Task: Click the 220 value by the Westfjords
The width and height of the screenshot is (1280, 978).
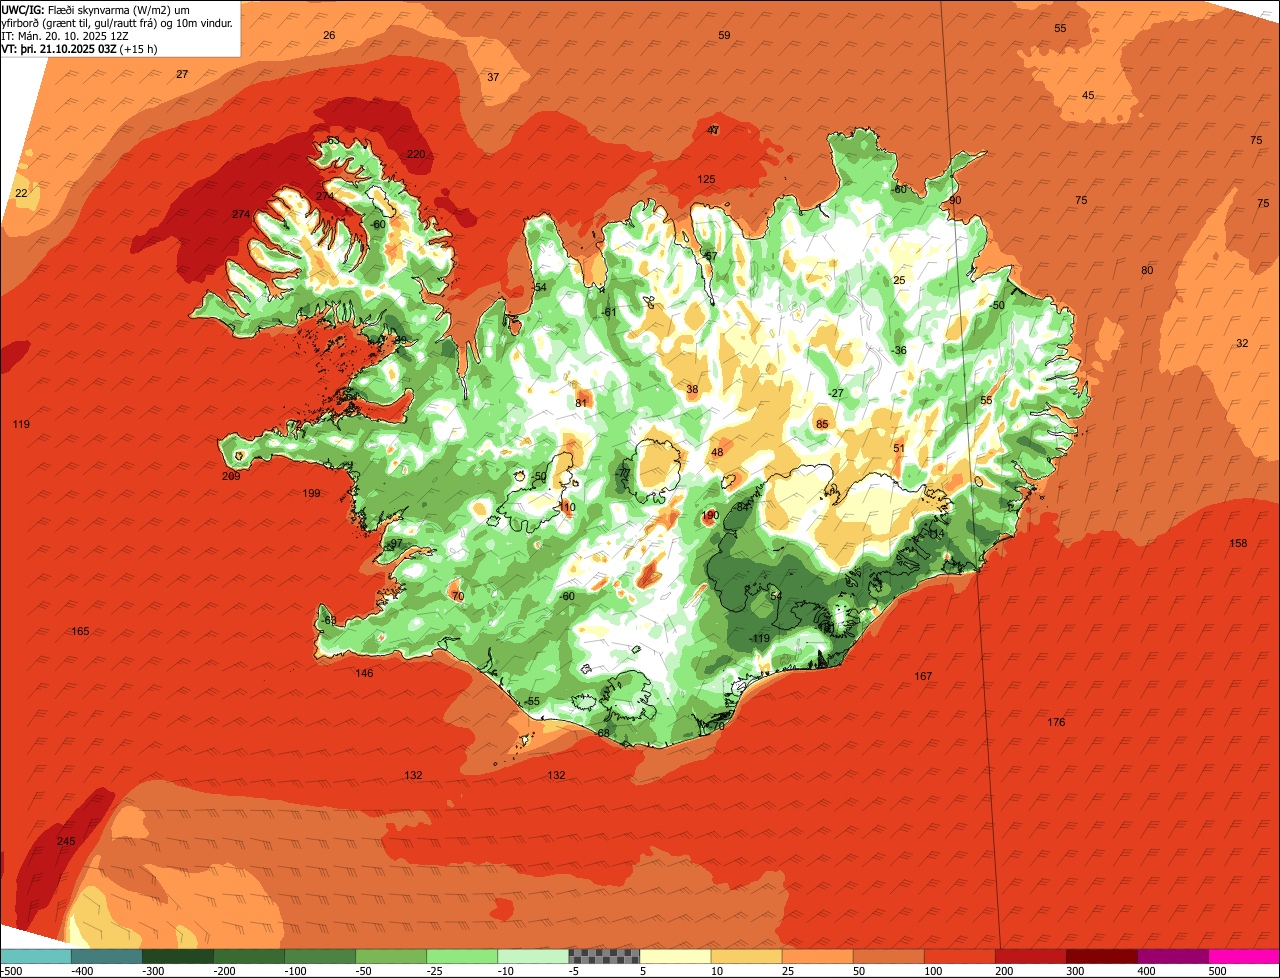Action: point(416,154)
